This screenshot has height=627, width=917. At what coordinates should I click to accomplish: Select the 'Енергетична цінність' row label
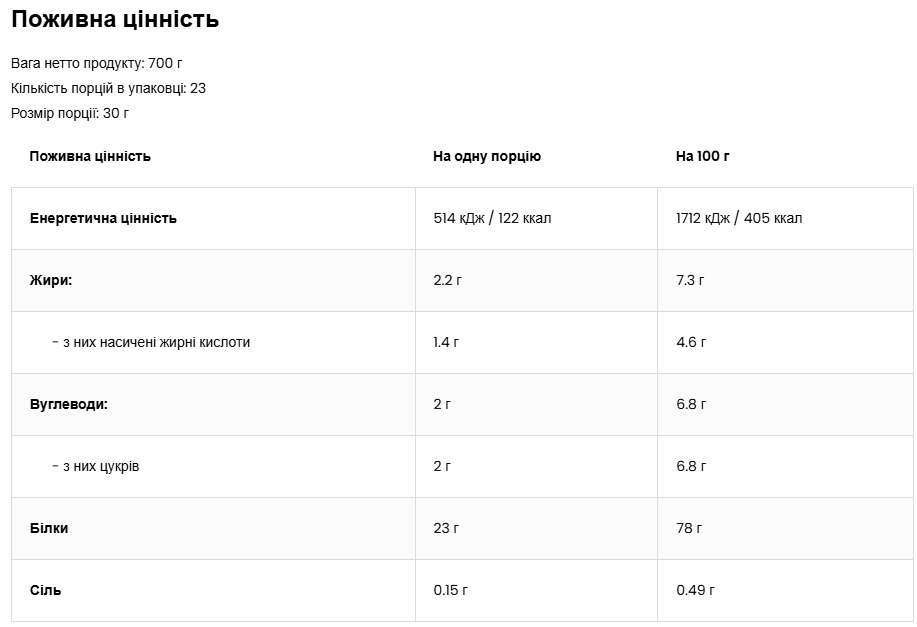[103, 218]
